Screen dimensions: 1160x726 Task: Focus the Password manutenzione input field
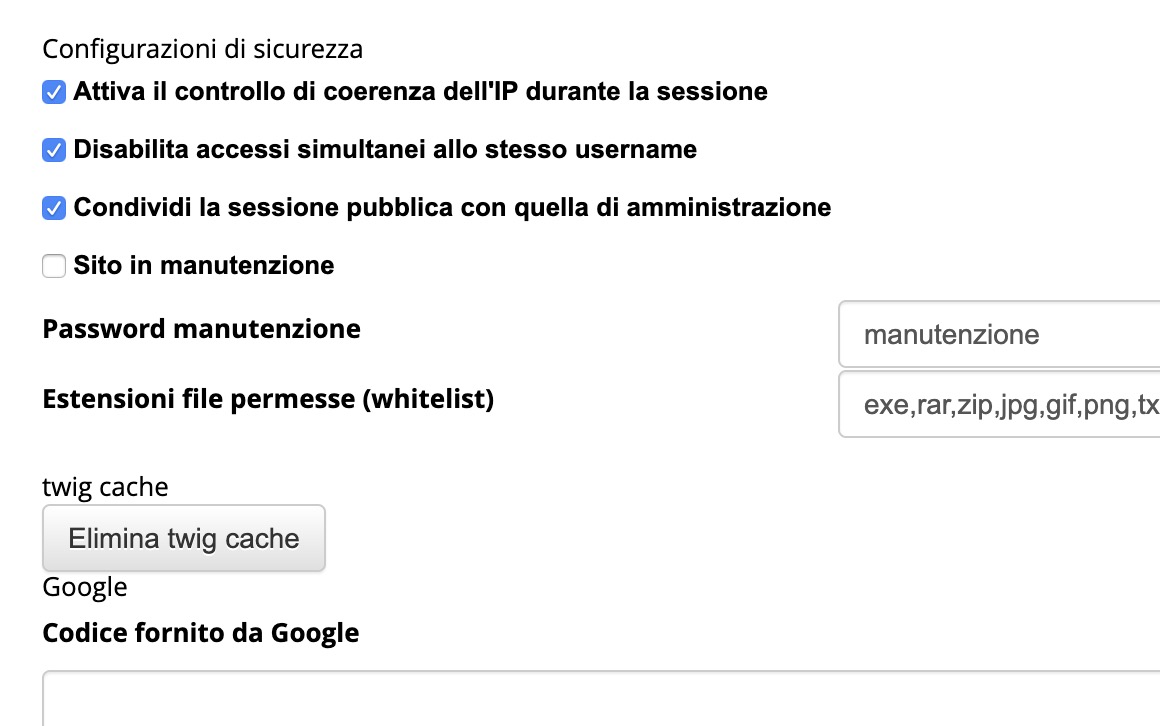pos(1000,334)
